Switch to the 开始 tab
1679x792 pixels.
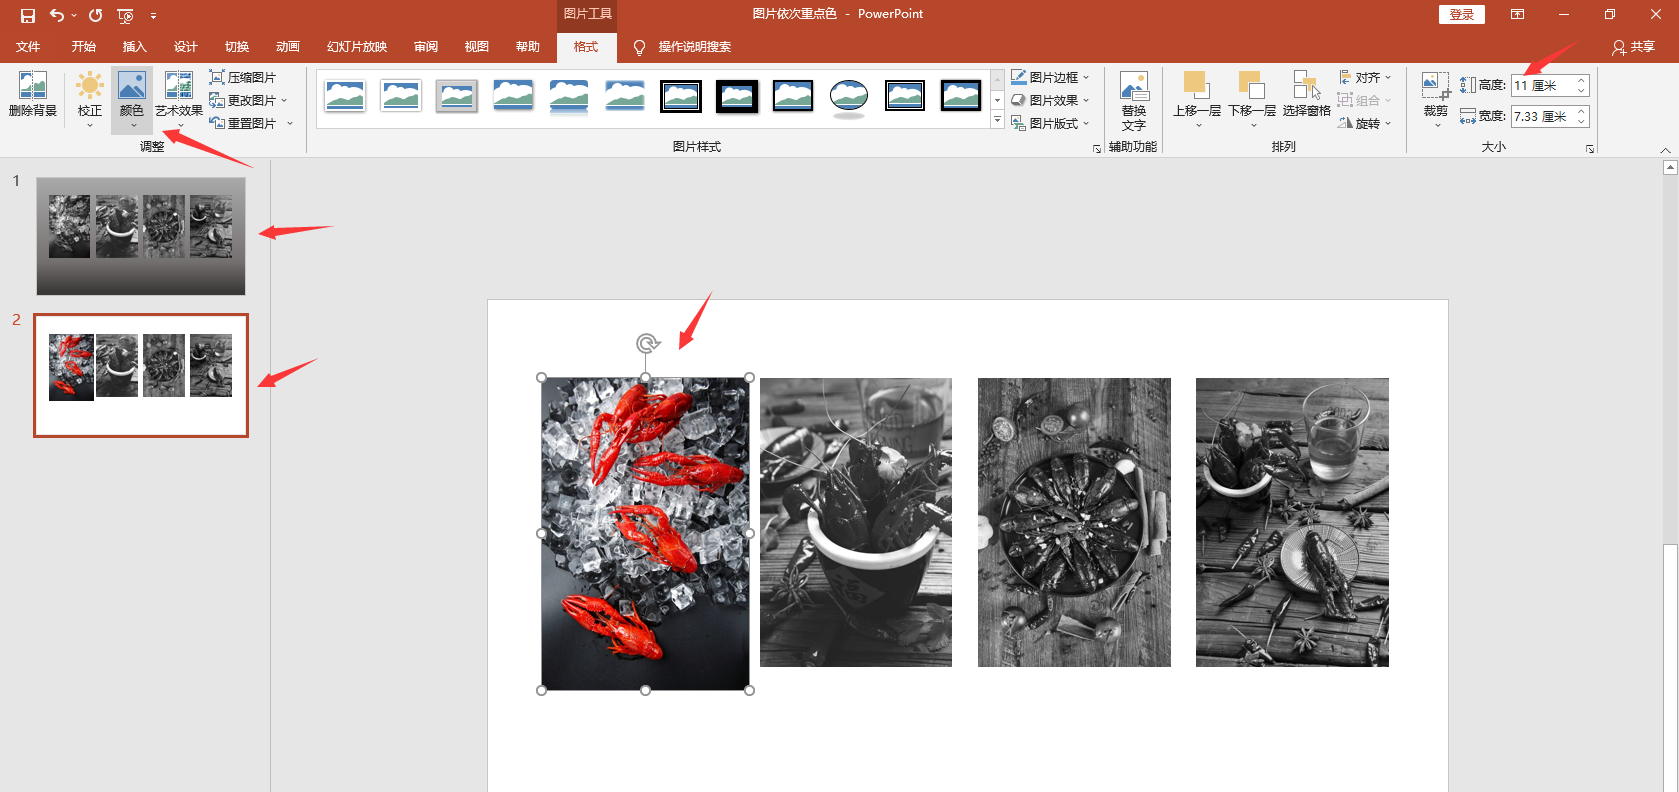tap(84, 47)
